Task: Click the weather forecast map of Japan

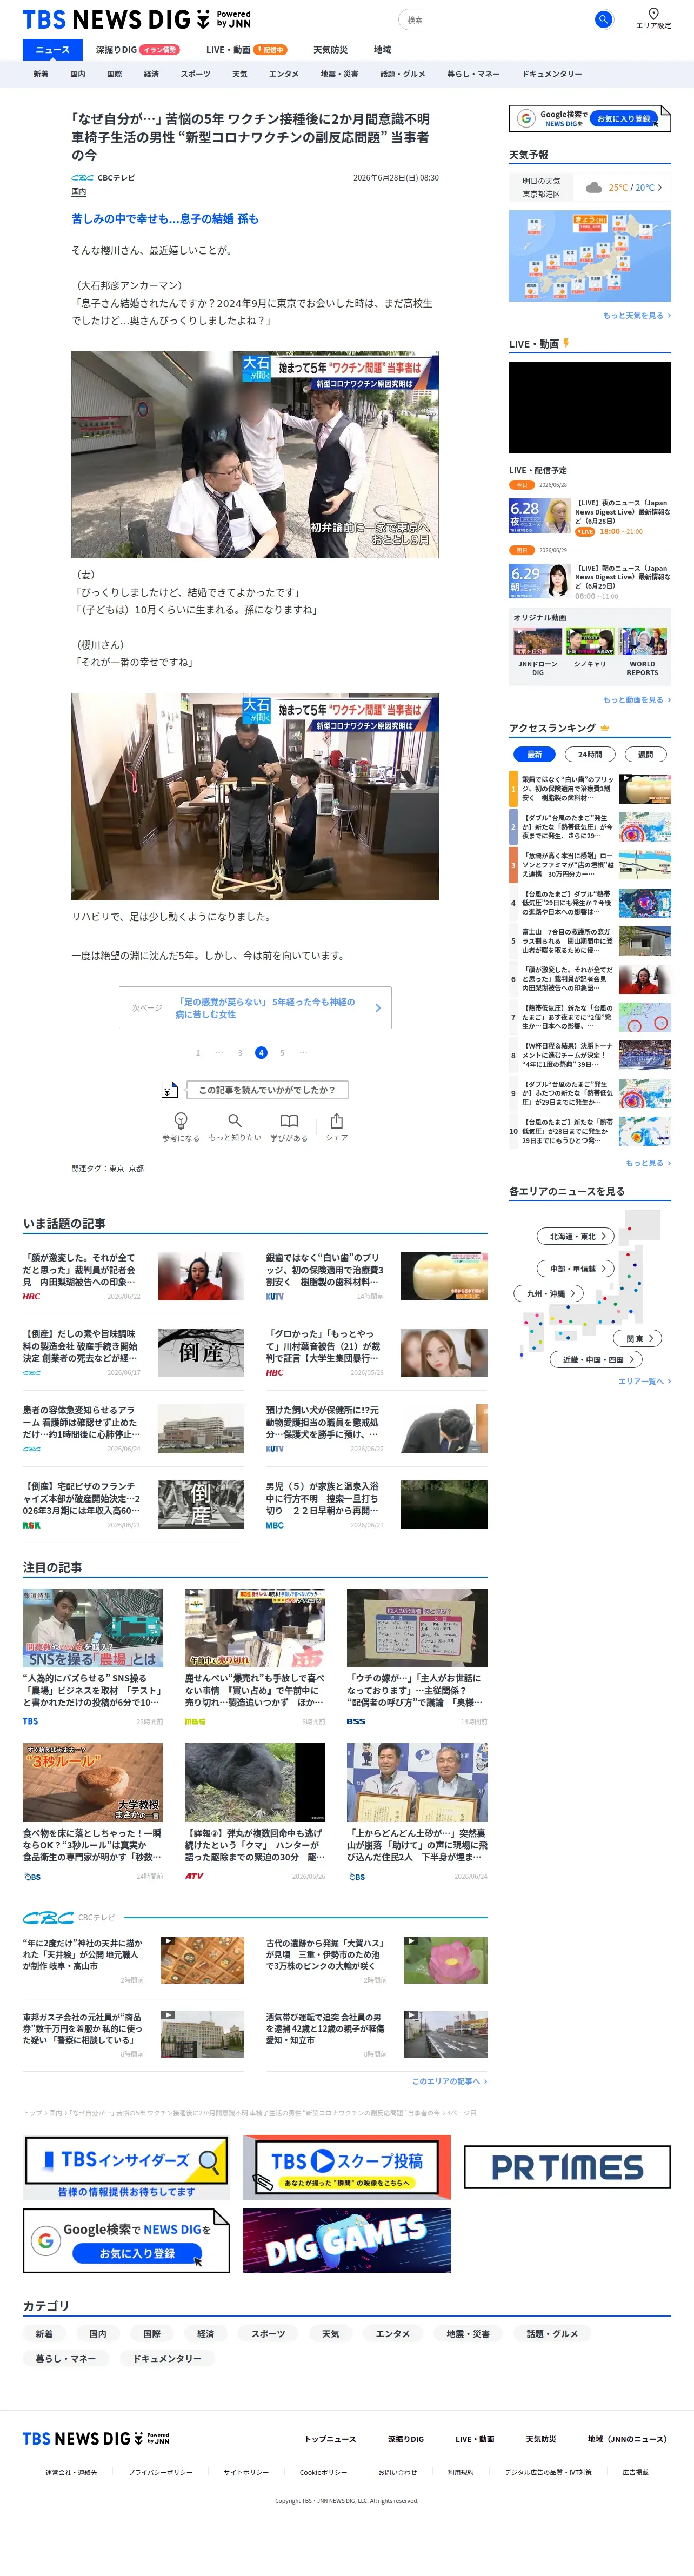Action: (590, 256)
